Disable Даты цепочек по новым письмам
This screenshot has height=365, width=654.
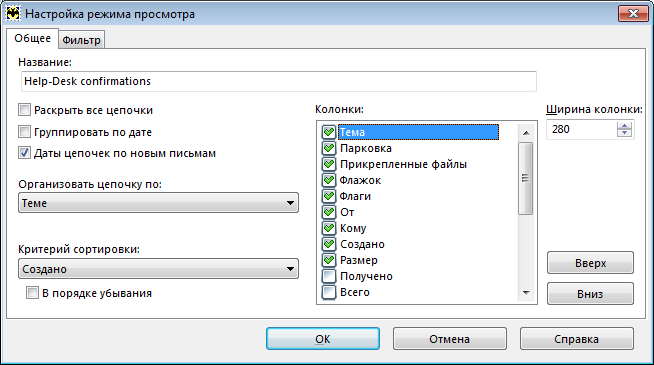pos(25,153)
